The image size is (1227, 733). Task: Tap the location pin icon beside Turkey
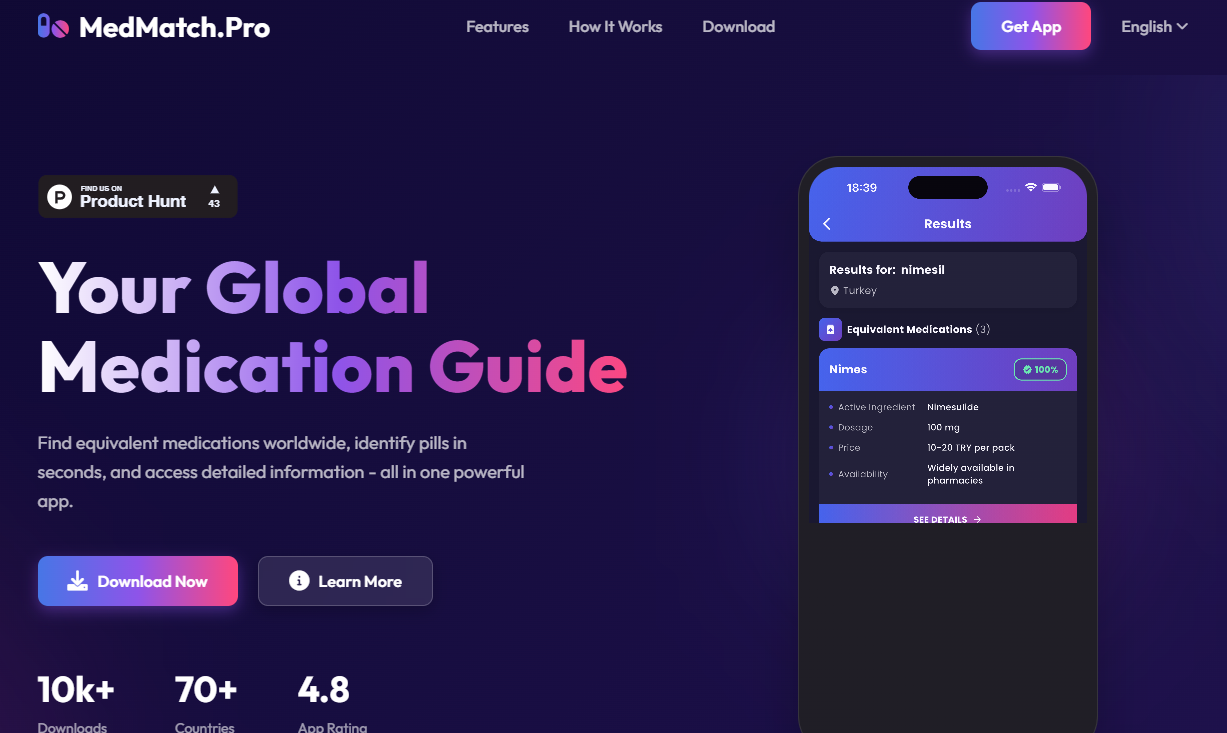tap(835, 291)
